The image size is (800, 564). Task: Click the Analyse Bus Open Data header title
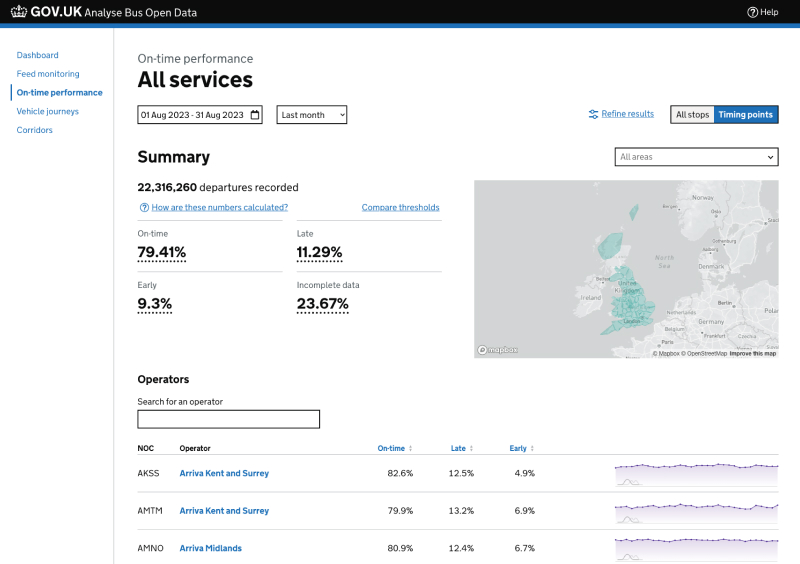[x=141, y=13]
